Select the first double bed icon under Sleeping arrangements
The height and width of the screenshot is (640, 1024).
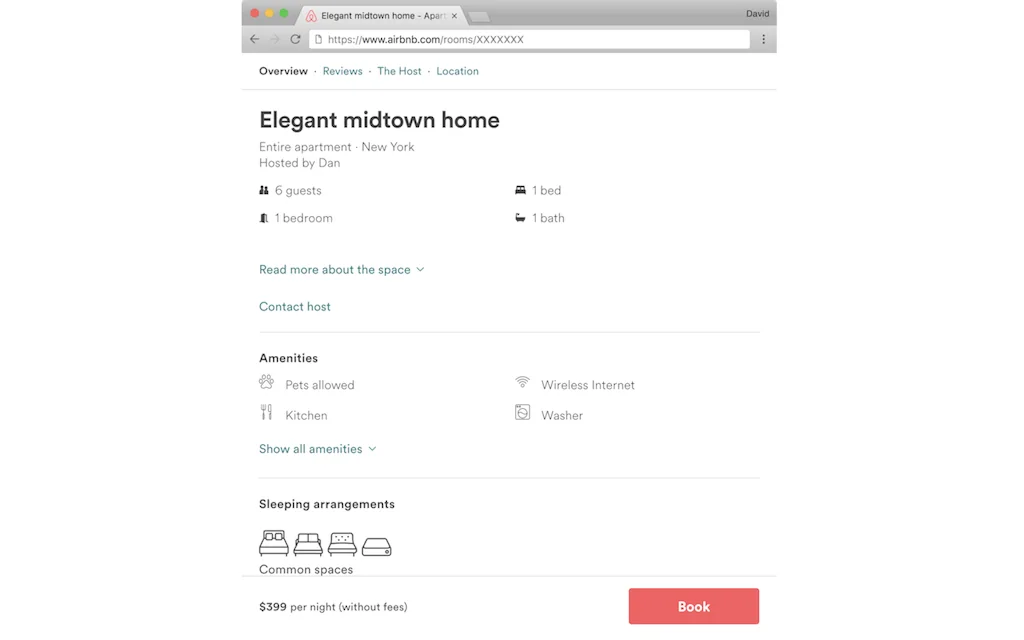272,542
